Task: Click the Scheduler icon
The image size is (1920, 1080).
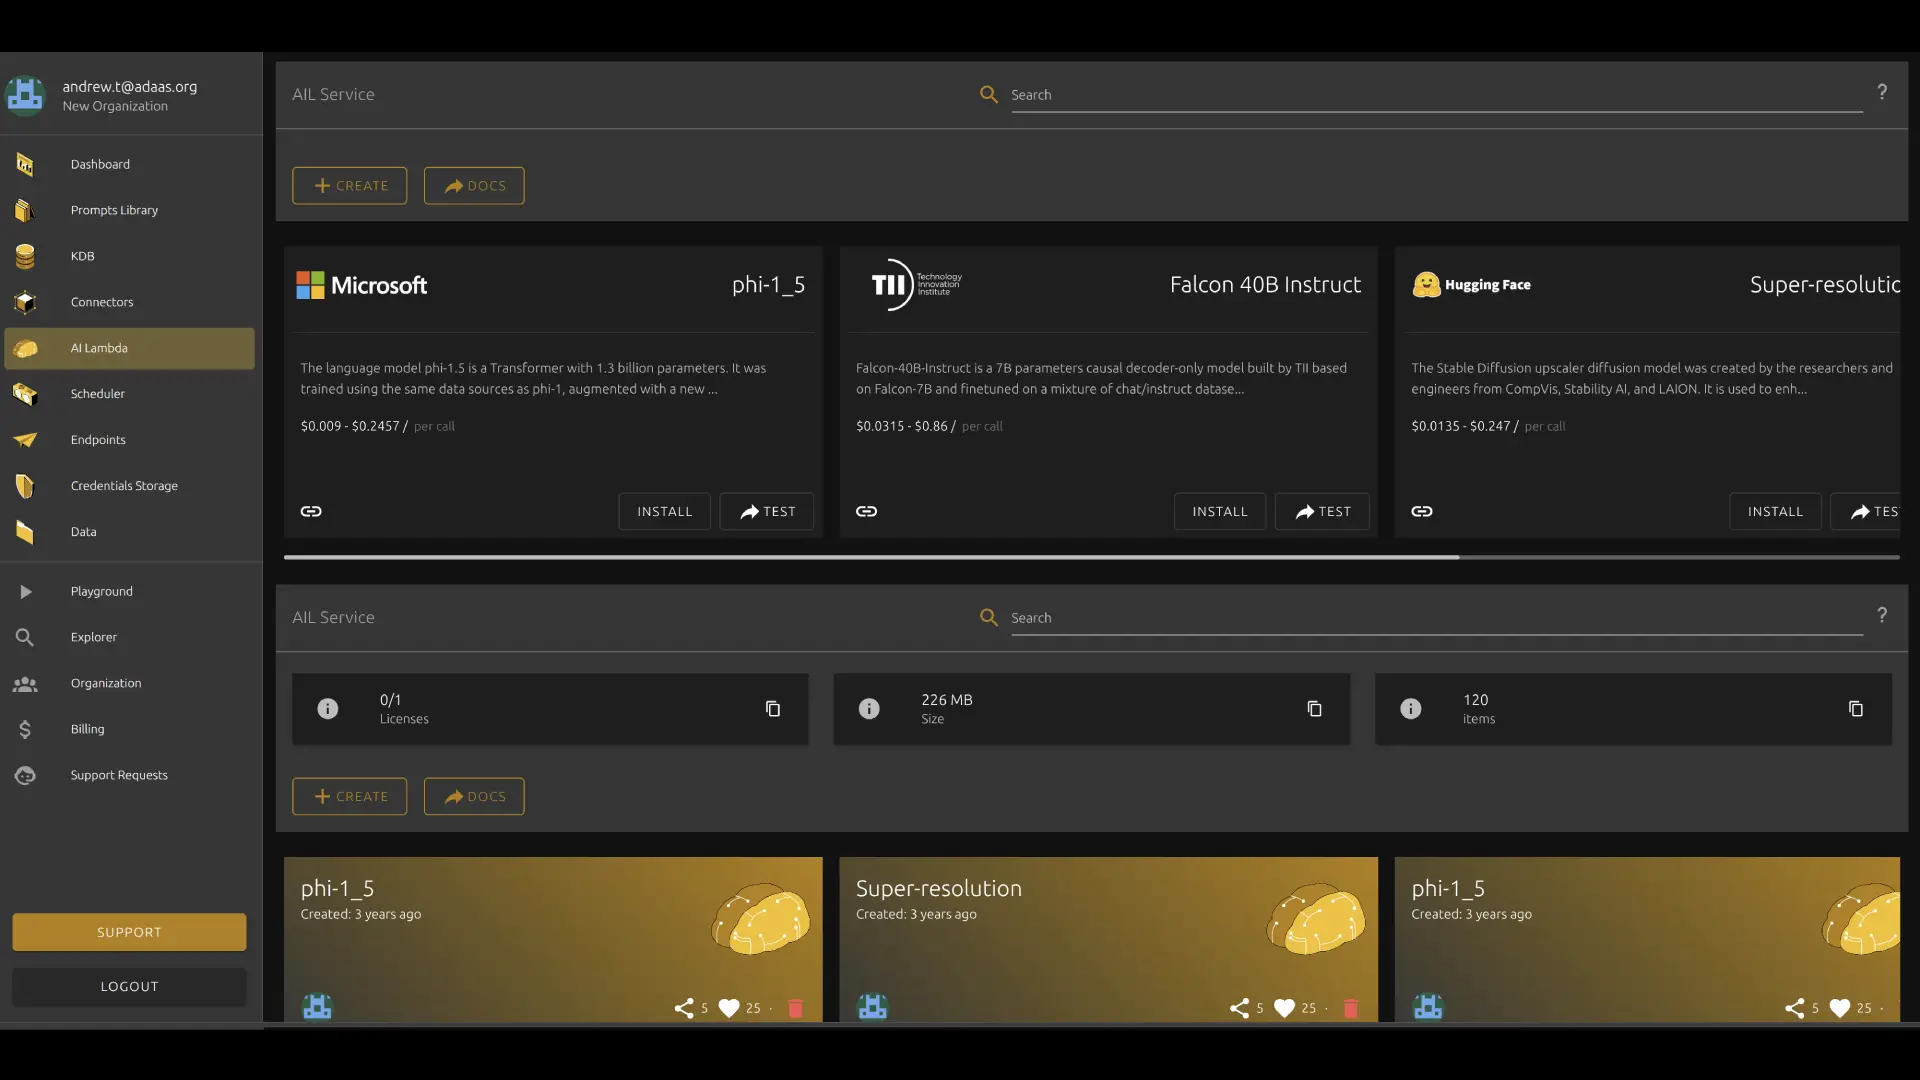Action: (25, 394)
